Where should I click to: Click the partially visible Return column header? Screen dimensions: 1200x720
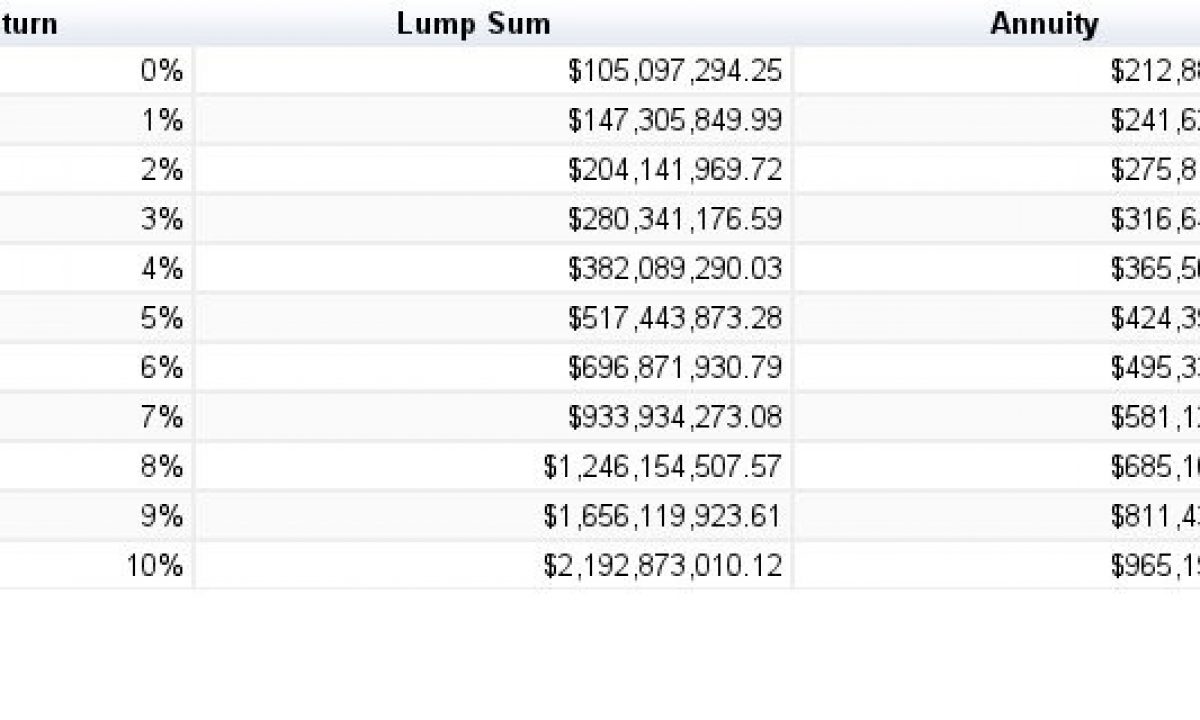pos(30,24)
